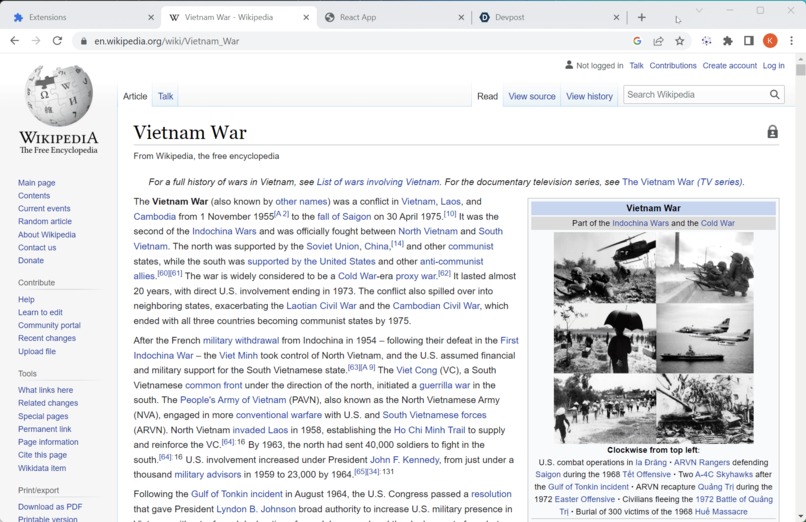The image size is (806, 522).
Task: Open a new tab with plus button
Action: (642, 17)
